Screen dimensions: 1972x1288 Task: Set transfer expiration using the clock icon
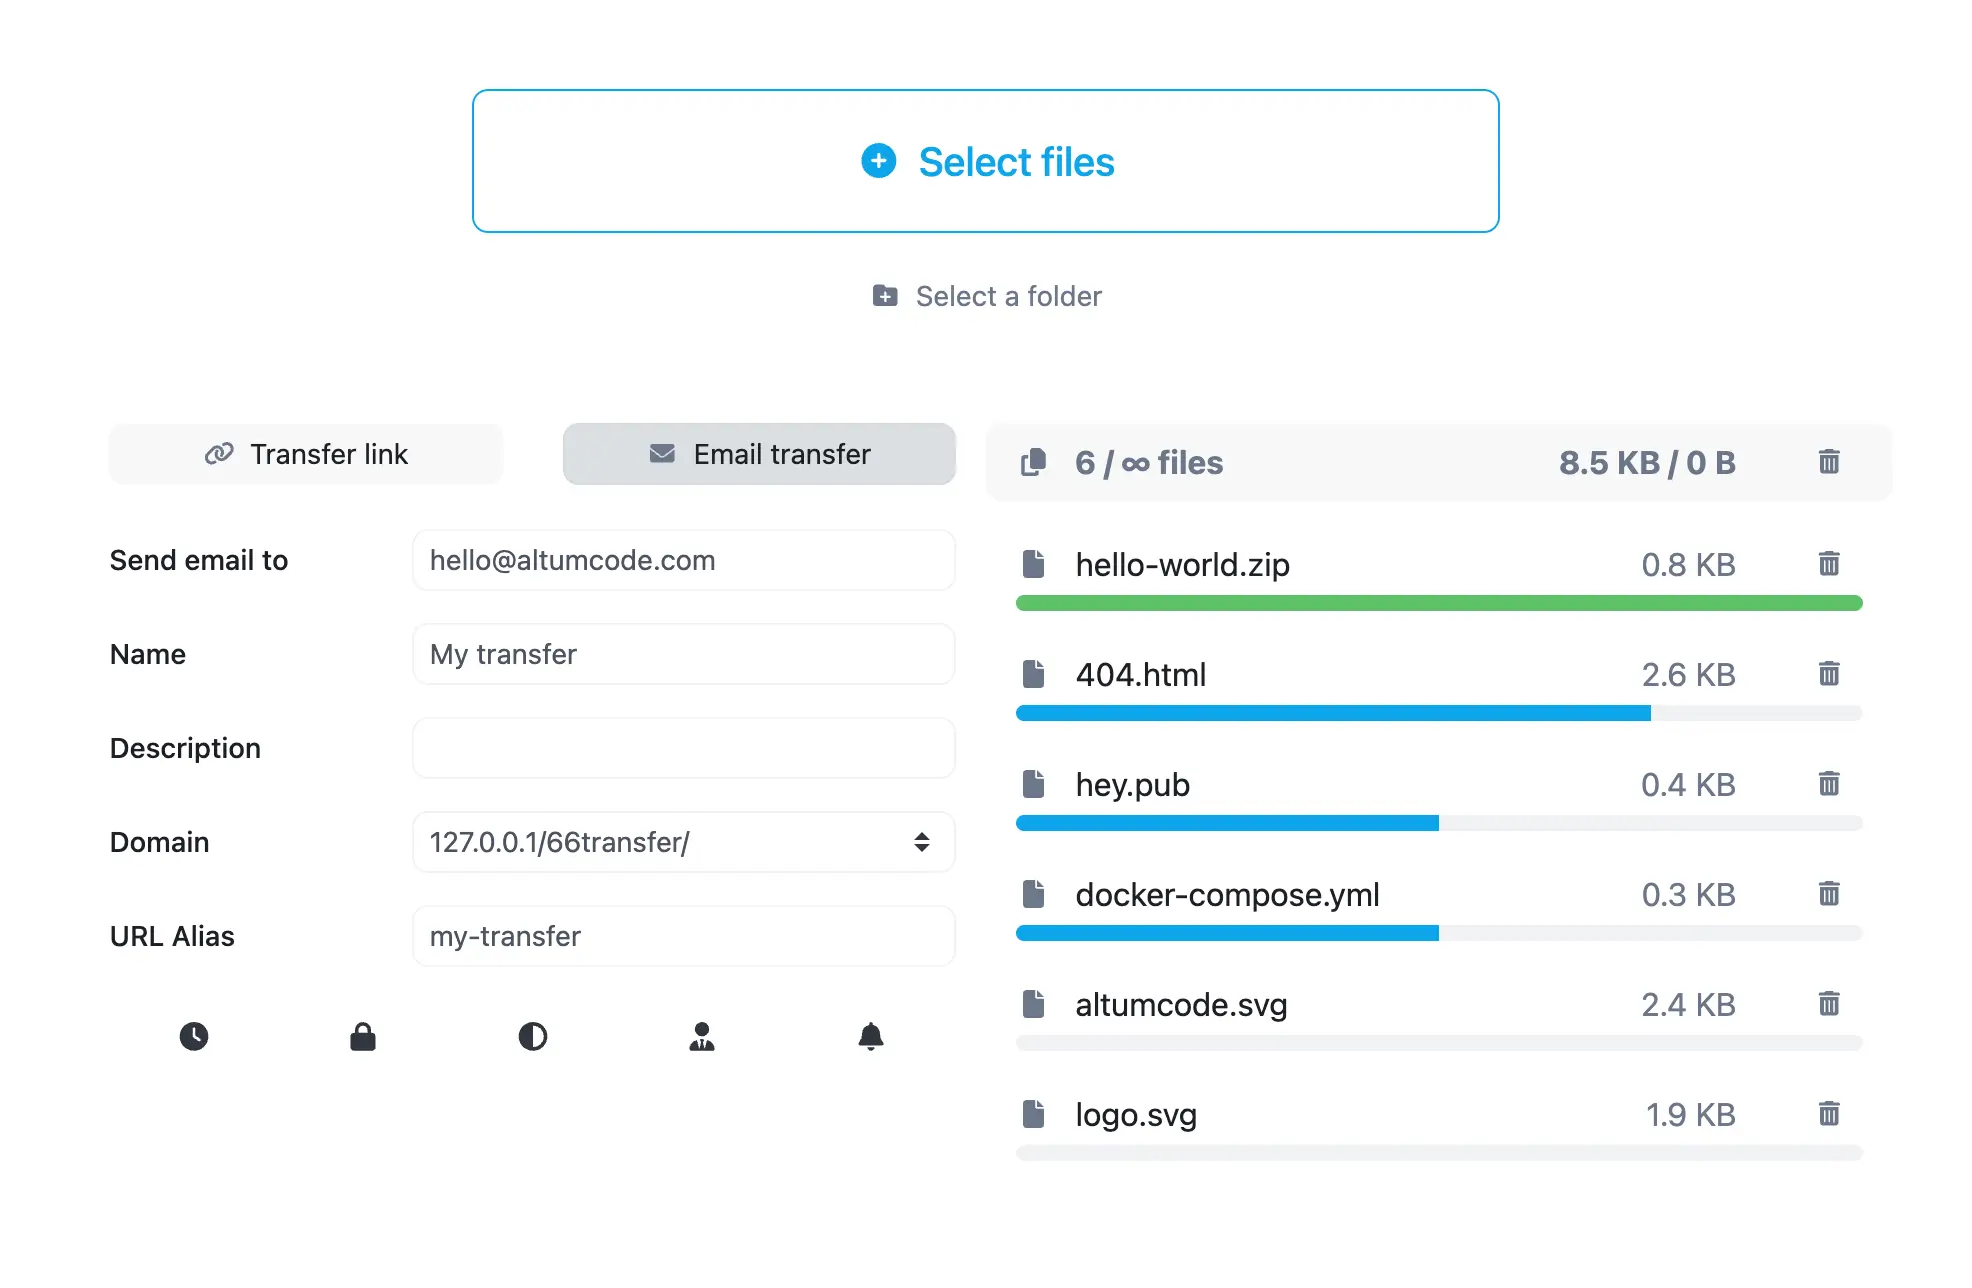coord(194,1037)
